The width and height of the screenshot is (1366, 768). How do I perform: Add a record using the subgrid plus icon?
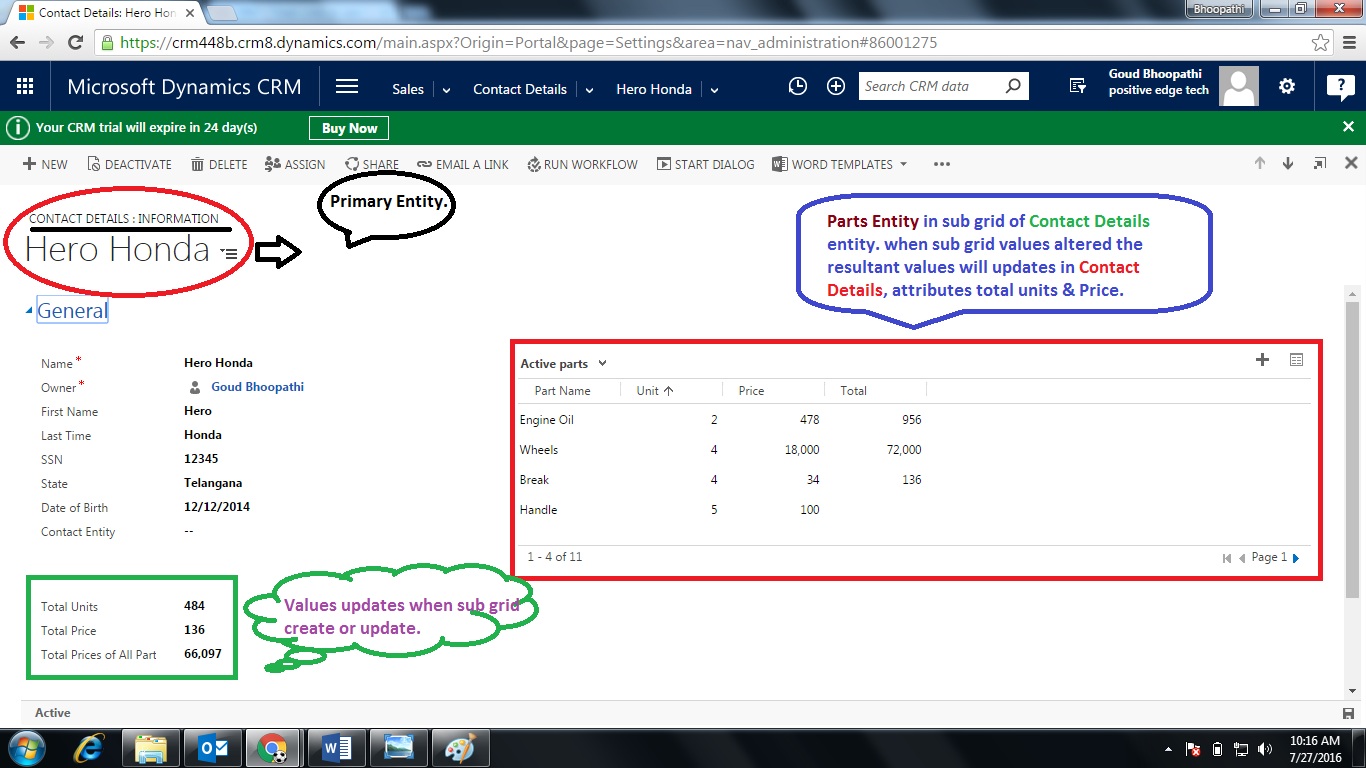(1262, 360)
